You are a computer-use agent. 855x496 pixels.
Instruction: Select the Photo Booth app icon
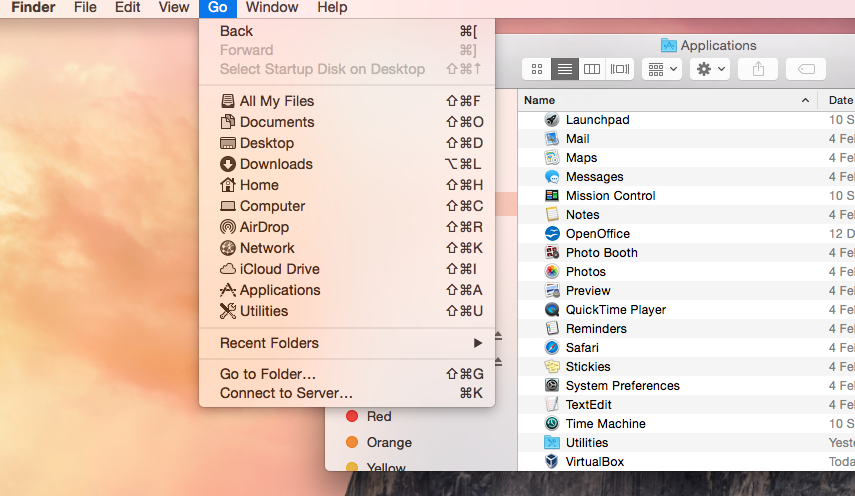click(x=552, y=252)
